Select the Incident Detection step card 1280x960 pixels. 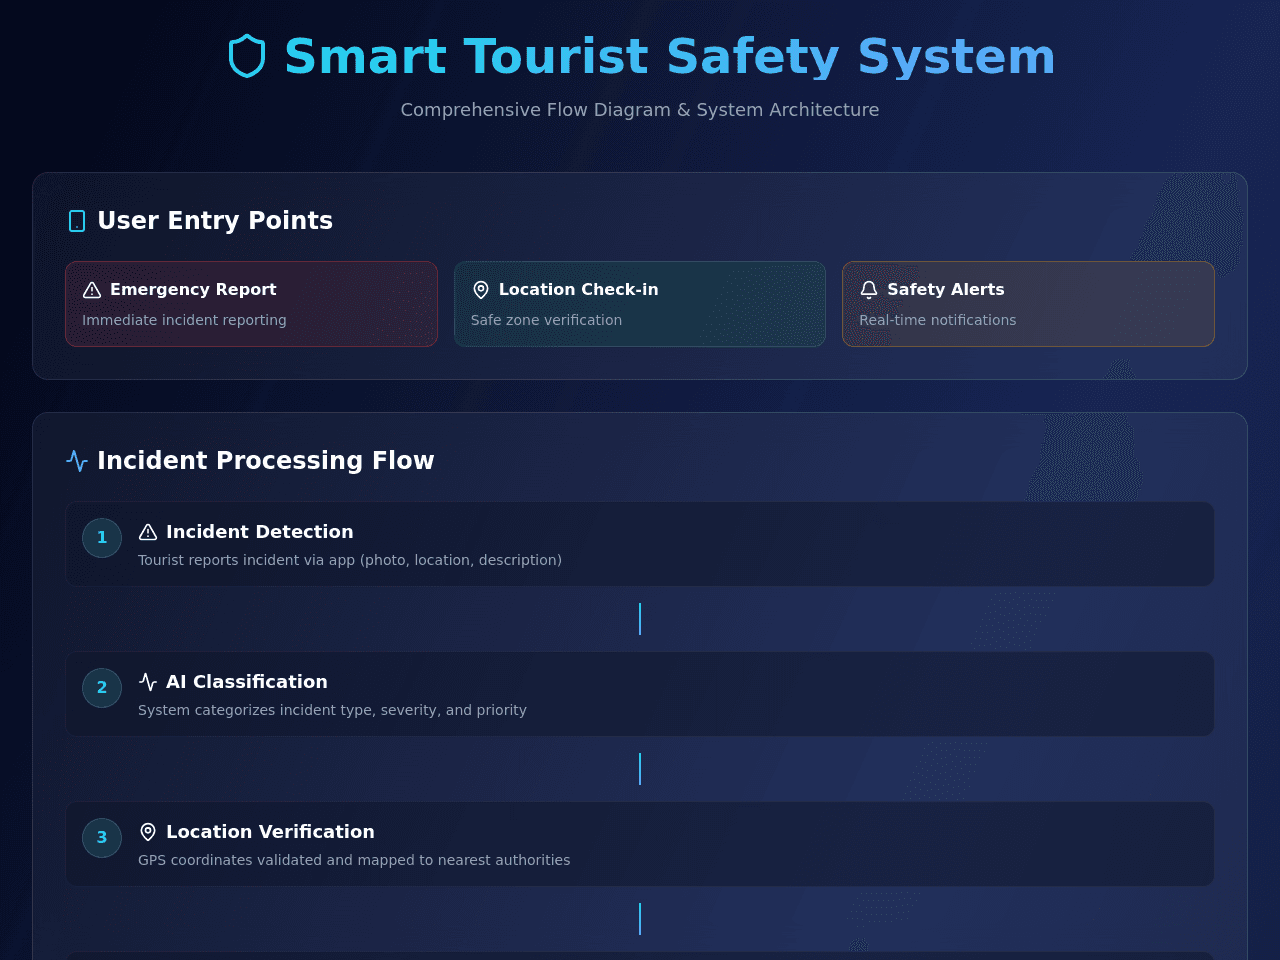[x=640, y=544]
